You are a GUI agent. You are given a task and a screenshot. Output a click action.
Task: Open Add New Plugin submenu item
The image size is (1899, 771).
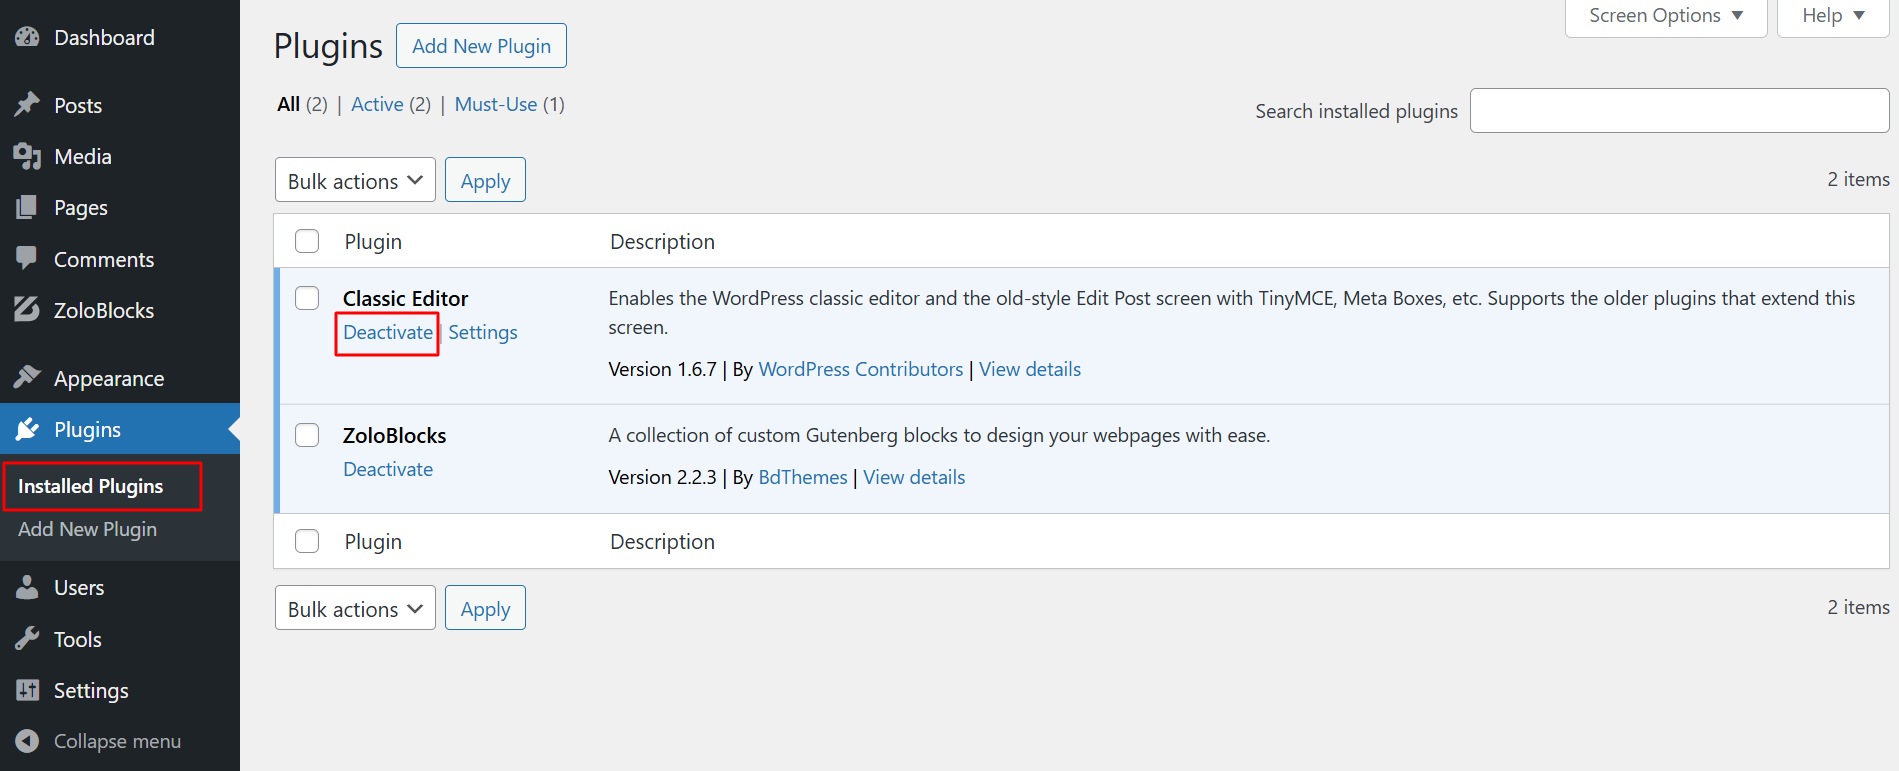click(88, 529)
